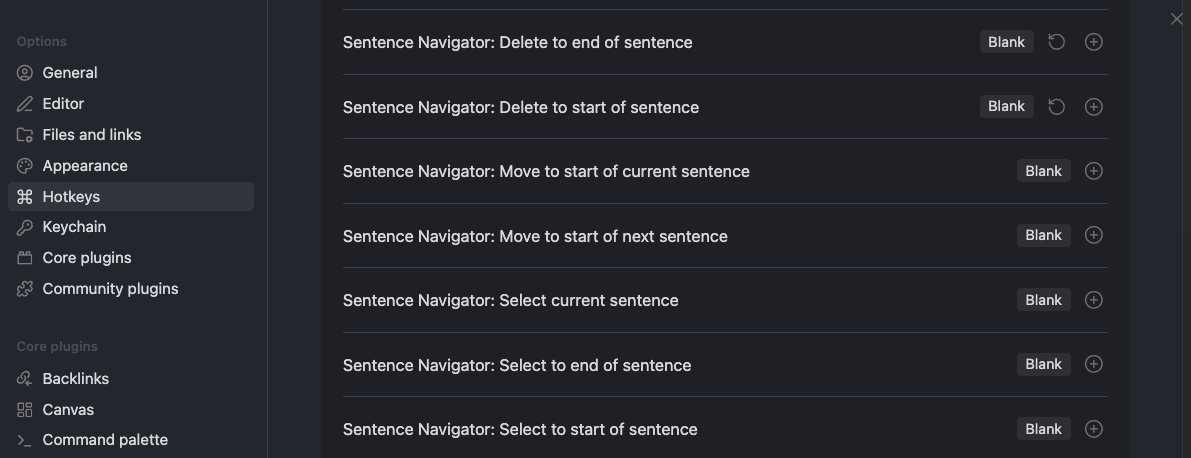
Task: Add hotkey for Delete to end of sentence
Action: pyautogui.click(x=1094, y=42)
